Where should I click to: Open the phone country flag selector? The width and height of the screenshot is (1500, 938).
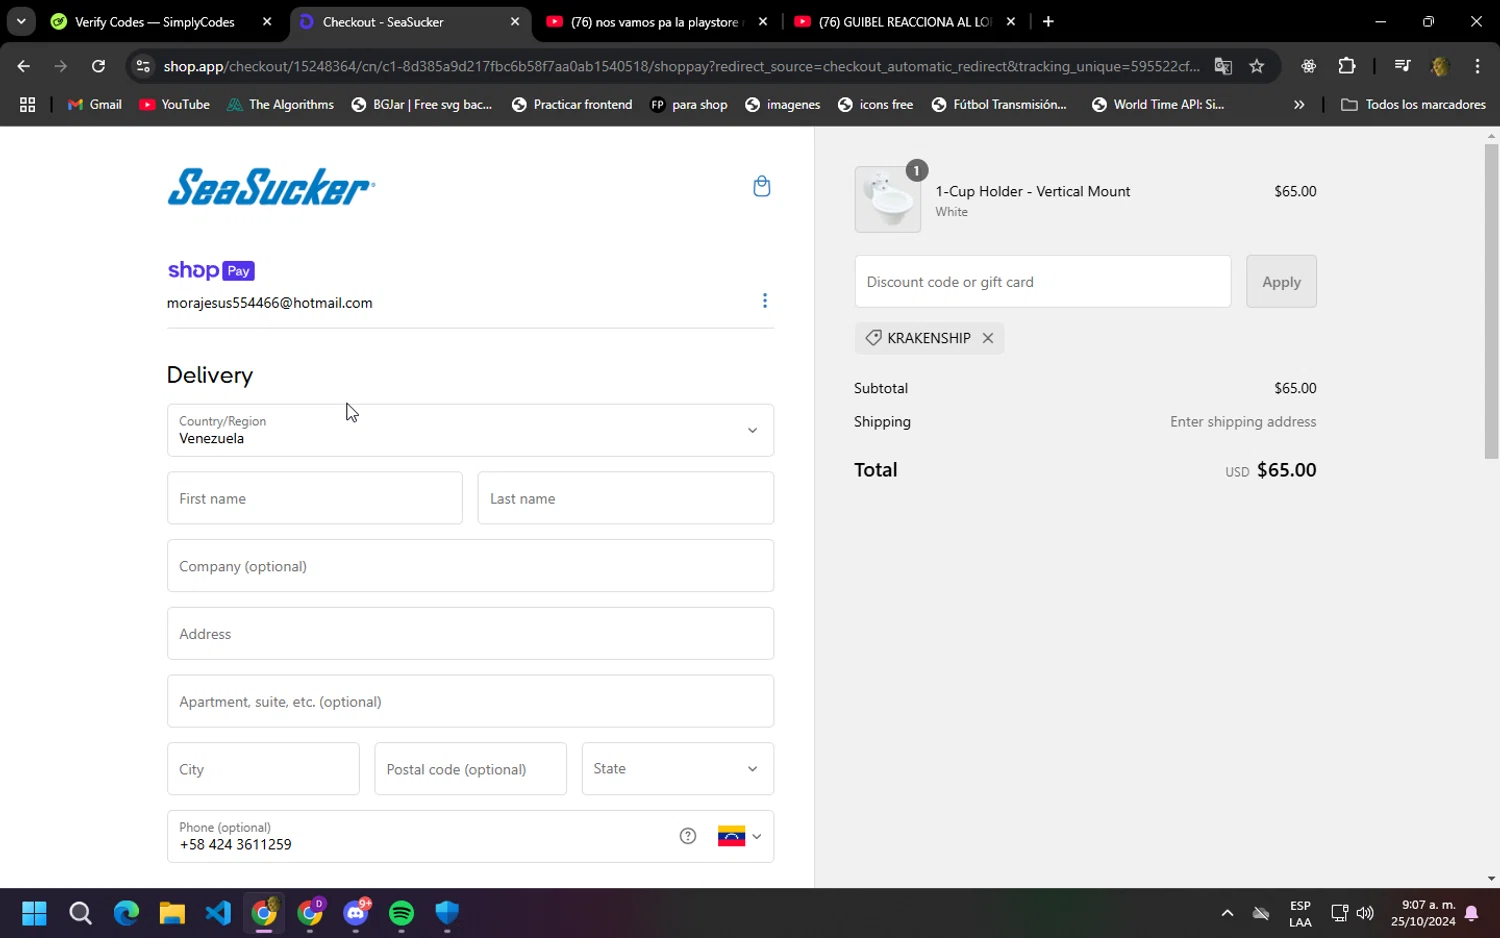(739, 836)
